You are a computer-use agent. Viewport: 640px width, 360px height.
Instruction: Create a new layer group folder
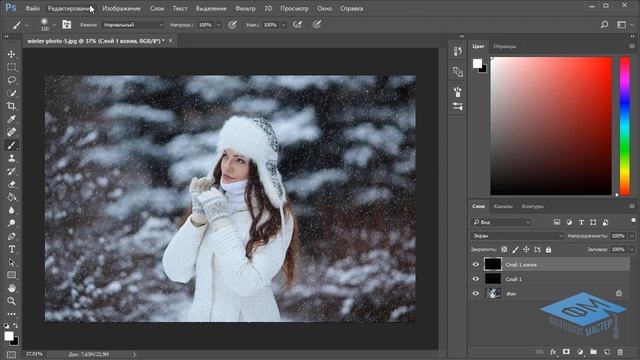pos(593,352)
